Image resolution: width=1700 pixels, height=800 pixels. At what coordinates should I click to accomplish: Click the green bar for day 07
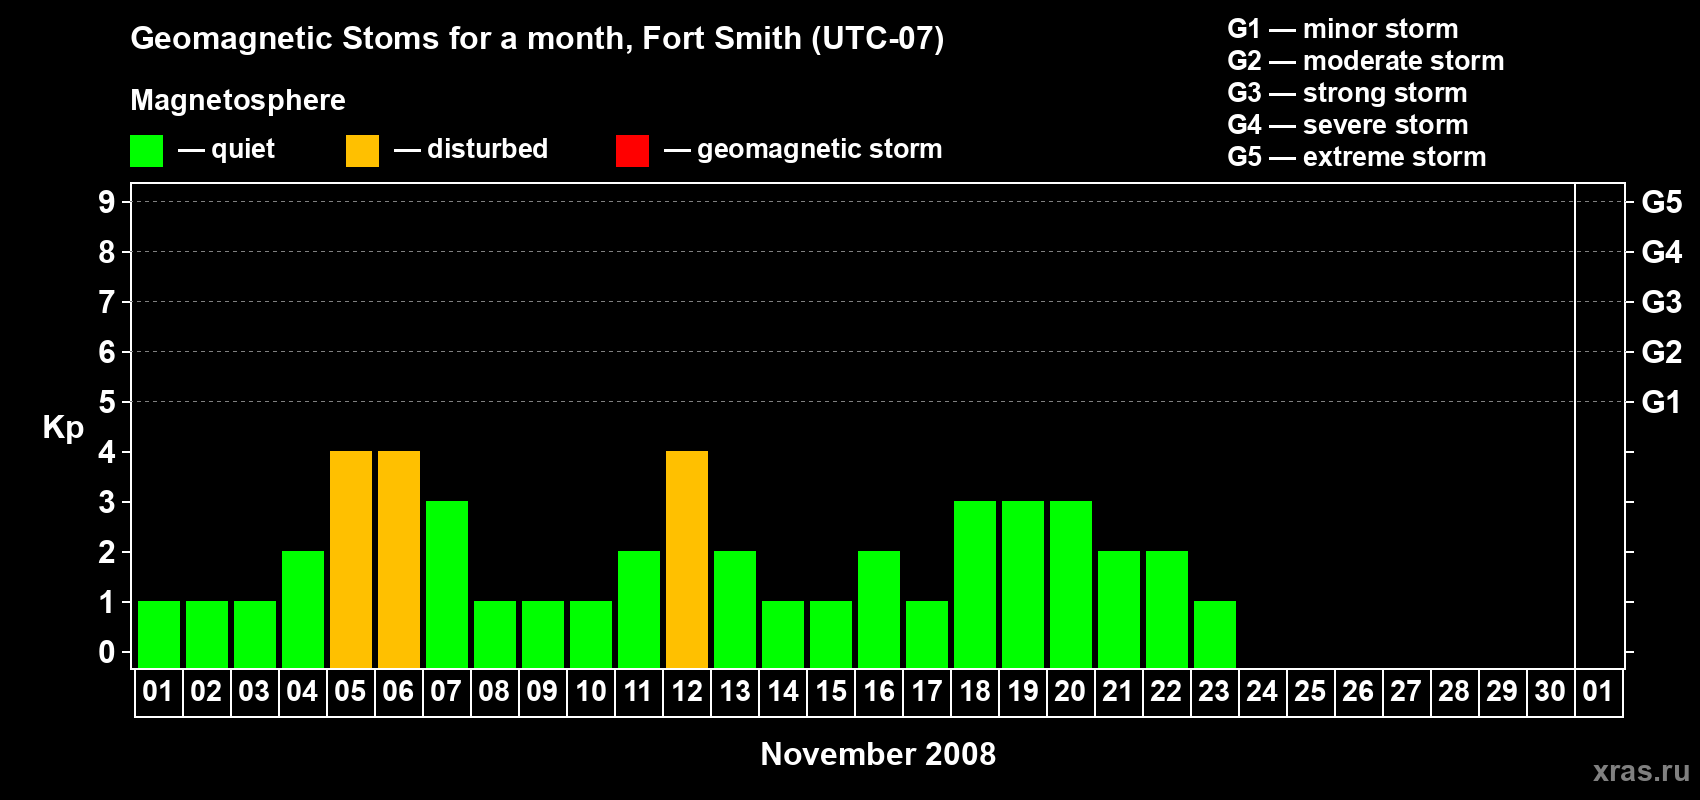click(447, 584)
